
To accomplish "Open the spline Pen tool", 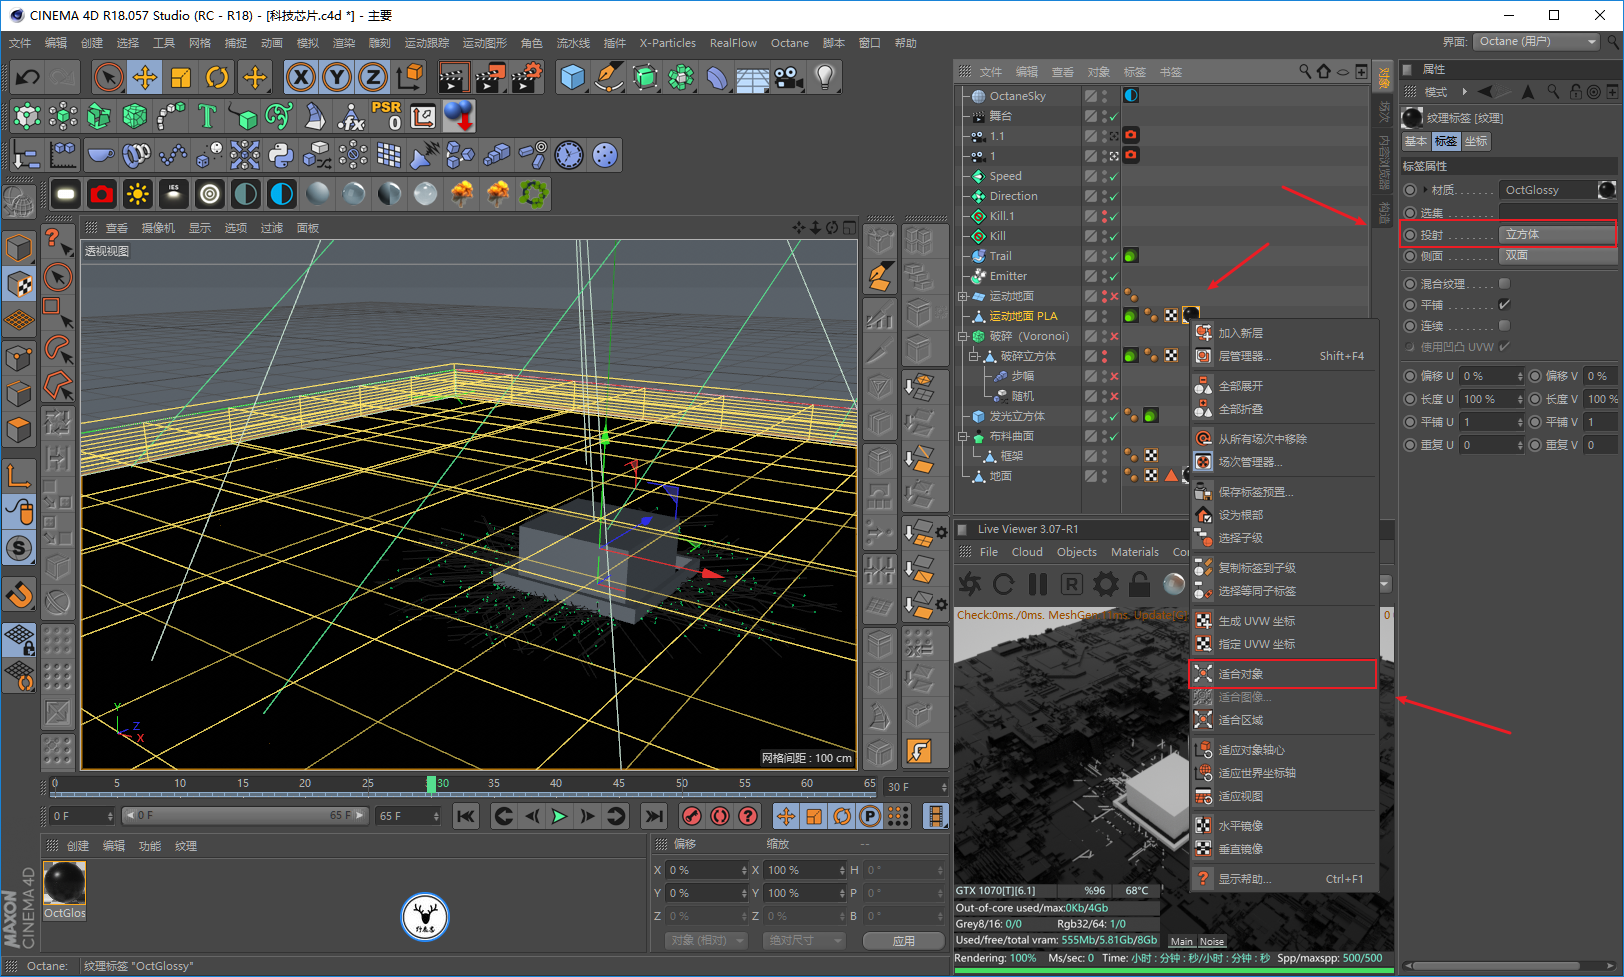I will (x=609, y=77).
